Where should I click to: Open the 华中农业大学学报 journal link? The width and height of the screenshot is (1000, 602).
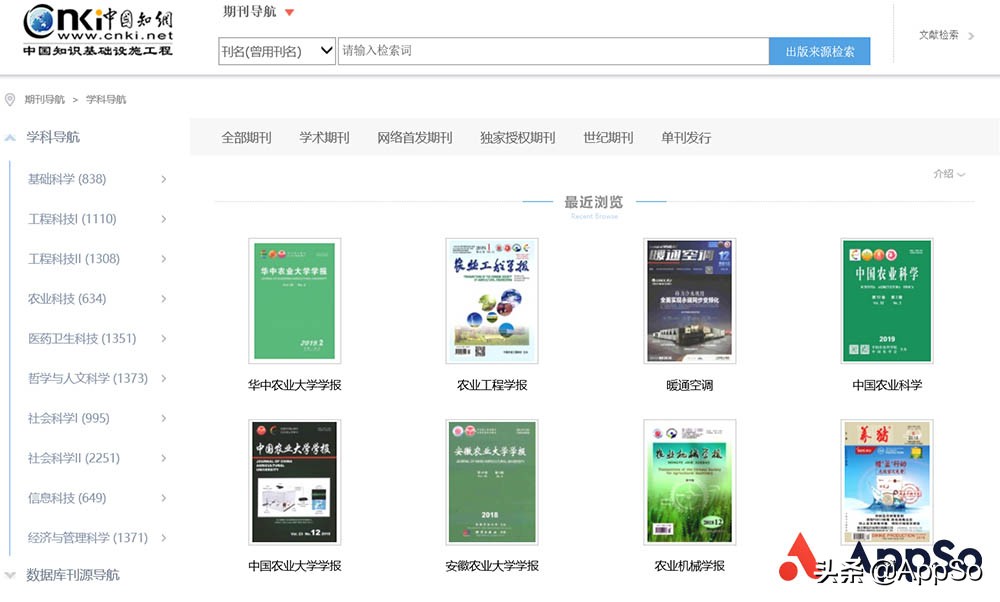(295, 384)
